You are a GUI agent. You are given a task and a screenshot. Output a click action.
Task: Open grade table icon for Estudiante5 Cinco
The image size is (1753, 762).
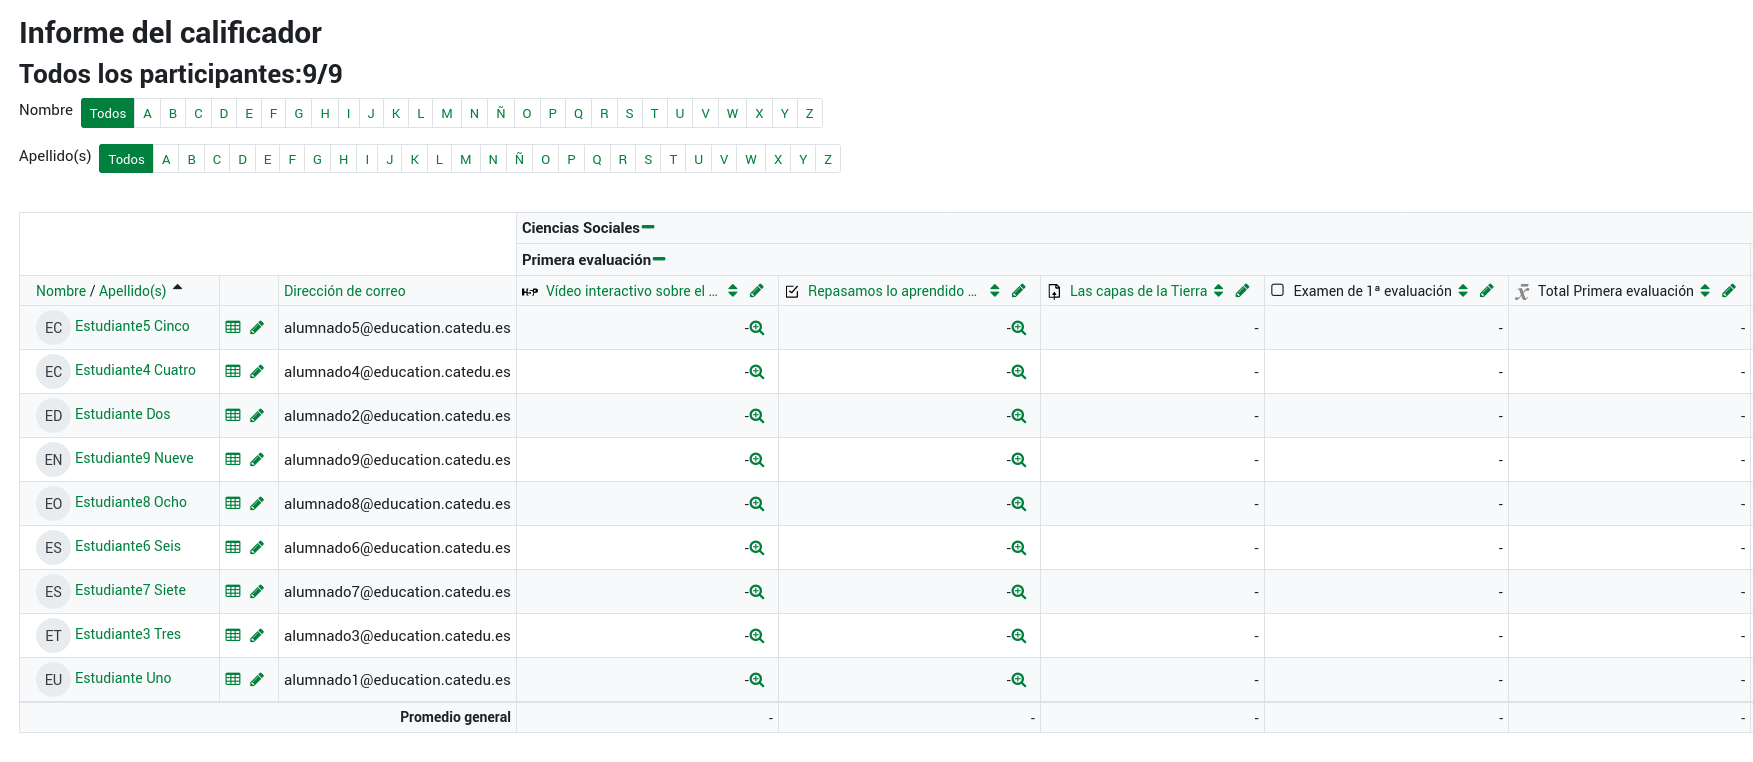(233, 327)
